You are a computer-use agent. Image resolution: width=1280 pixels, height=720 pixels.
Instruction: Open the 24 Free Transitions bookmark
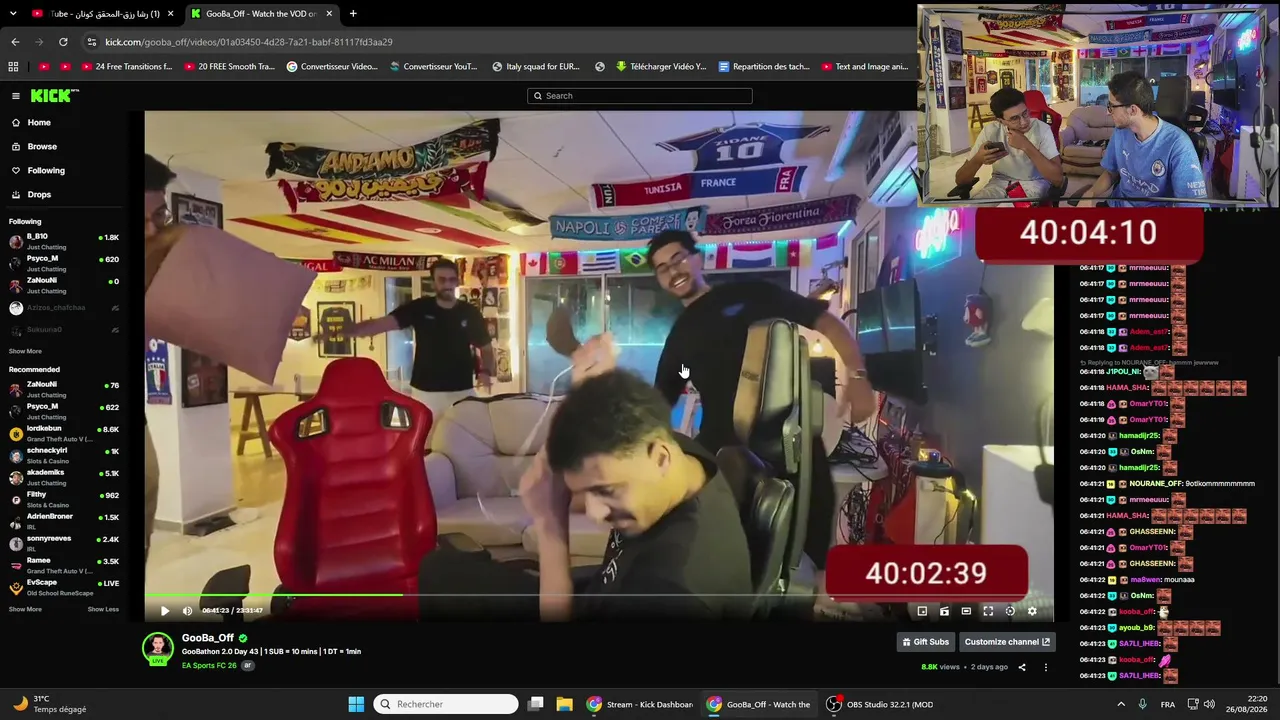[128, 67]
